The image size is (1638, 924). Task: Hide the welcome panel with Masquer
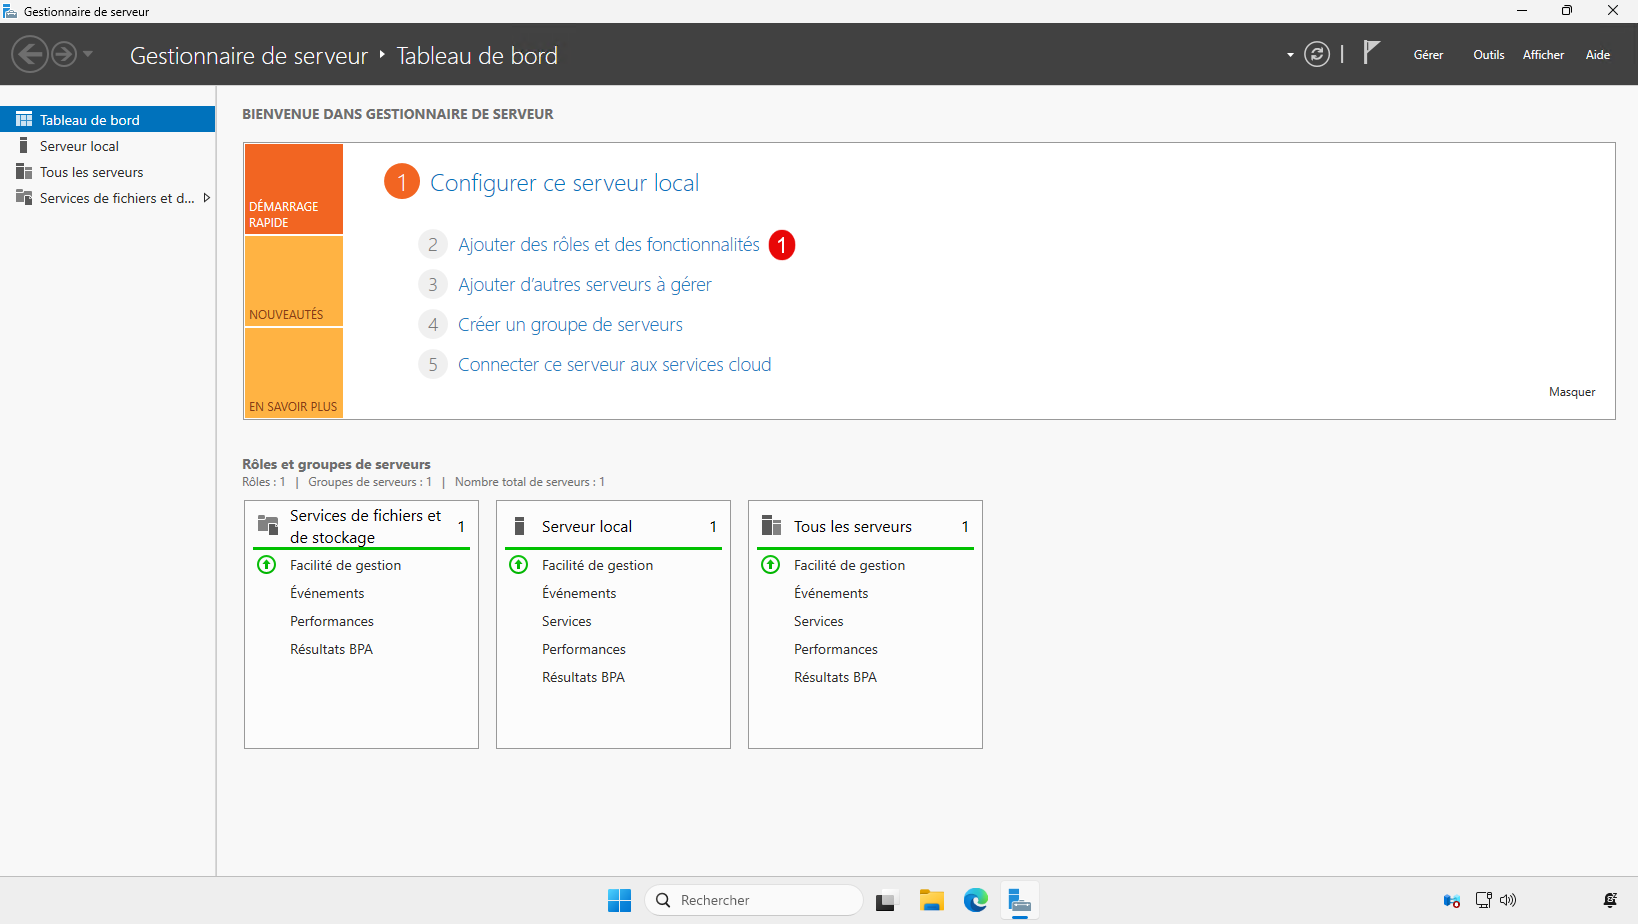coord(1571,392)
